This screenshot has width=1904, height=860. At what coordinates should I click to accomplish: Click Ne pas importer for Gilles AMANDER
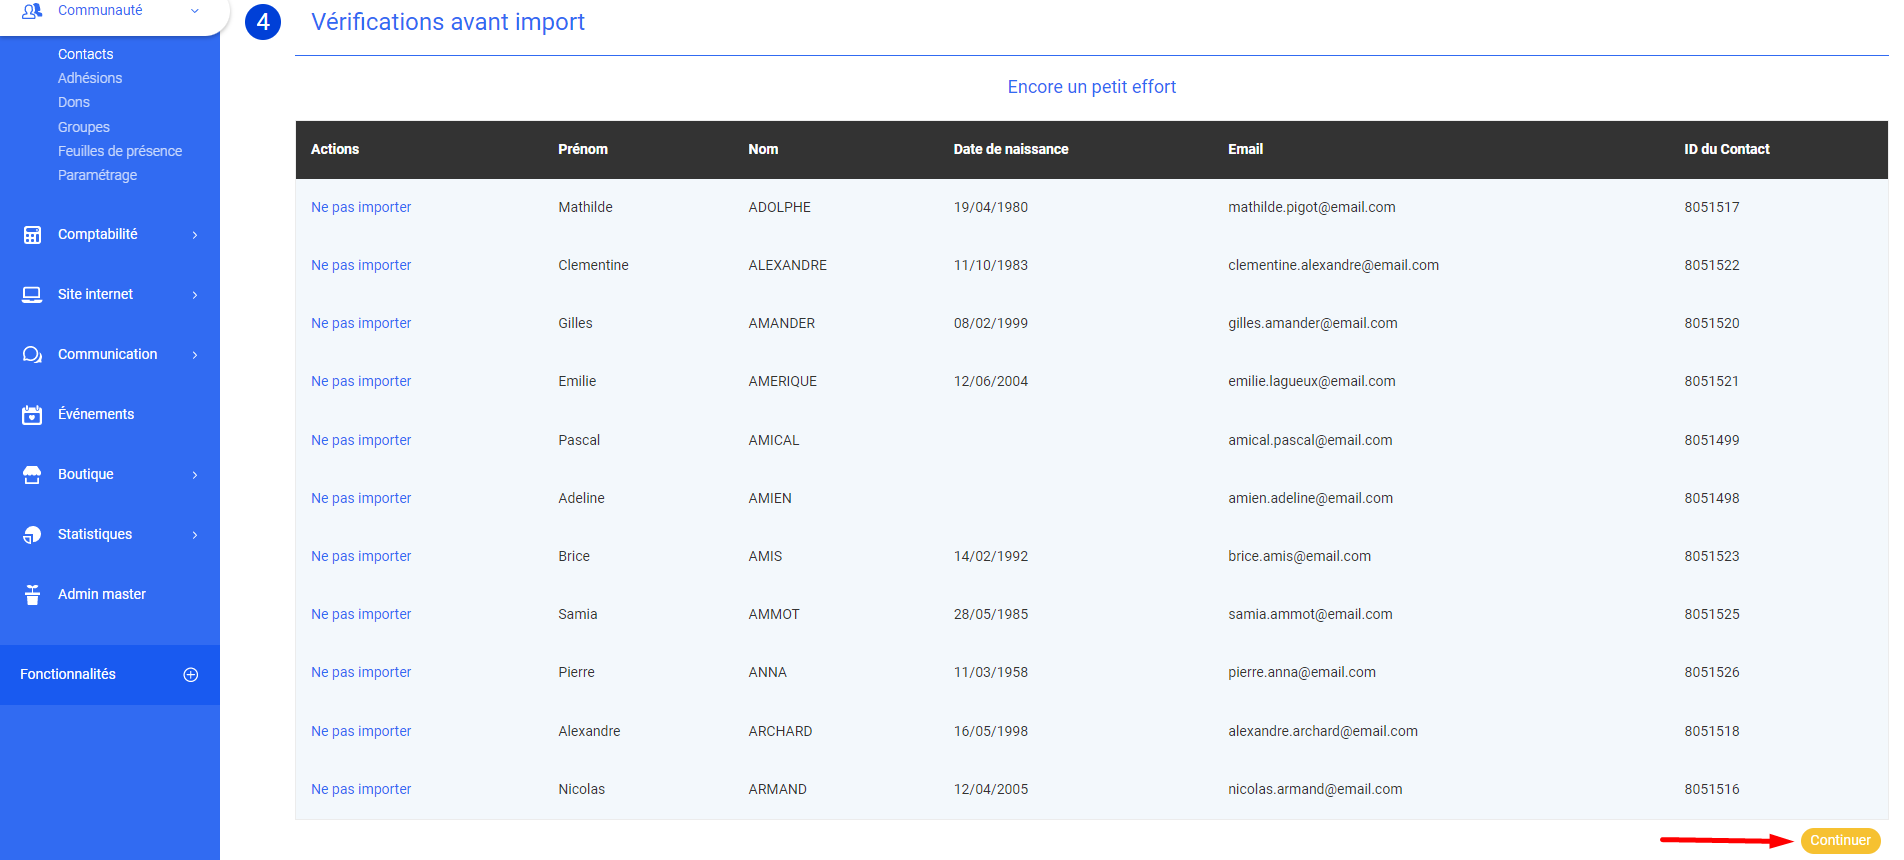tap(361, 323)
